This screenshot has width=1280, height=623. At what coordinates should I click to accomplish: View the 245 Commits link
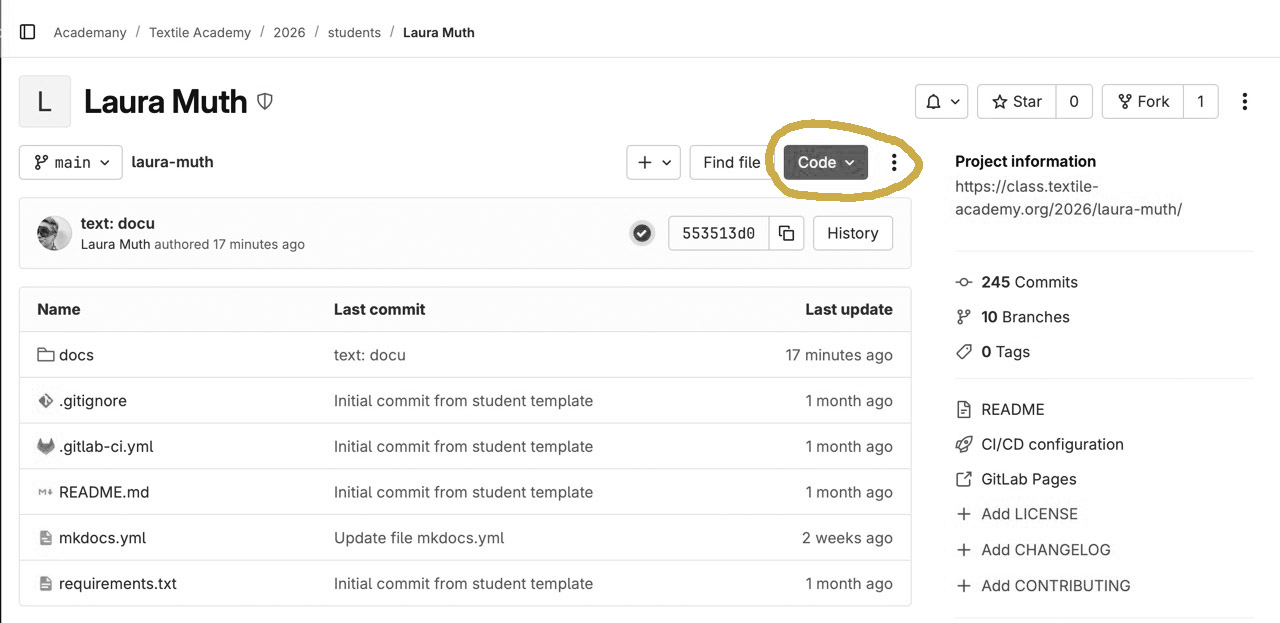(x=1029, y=282)
